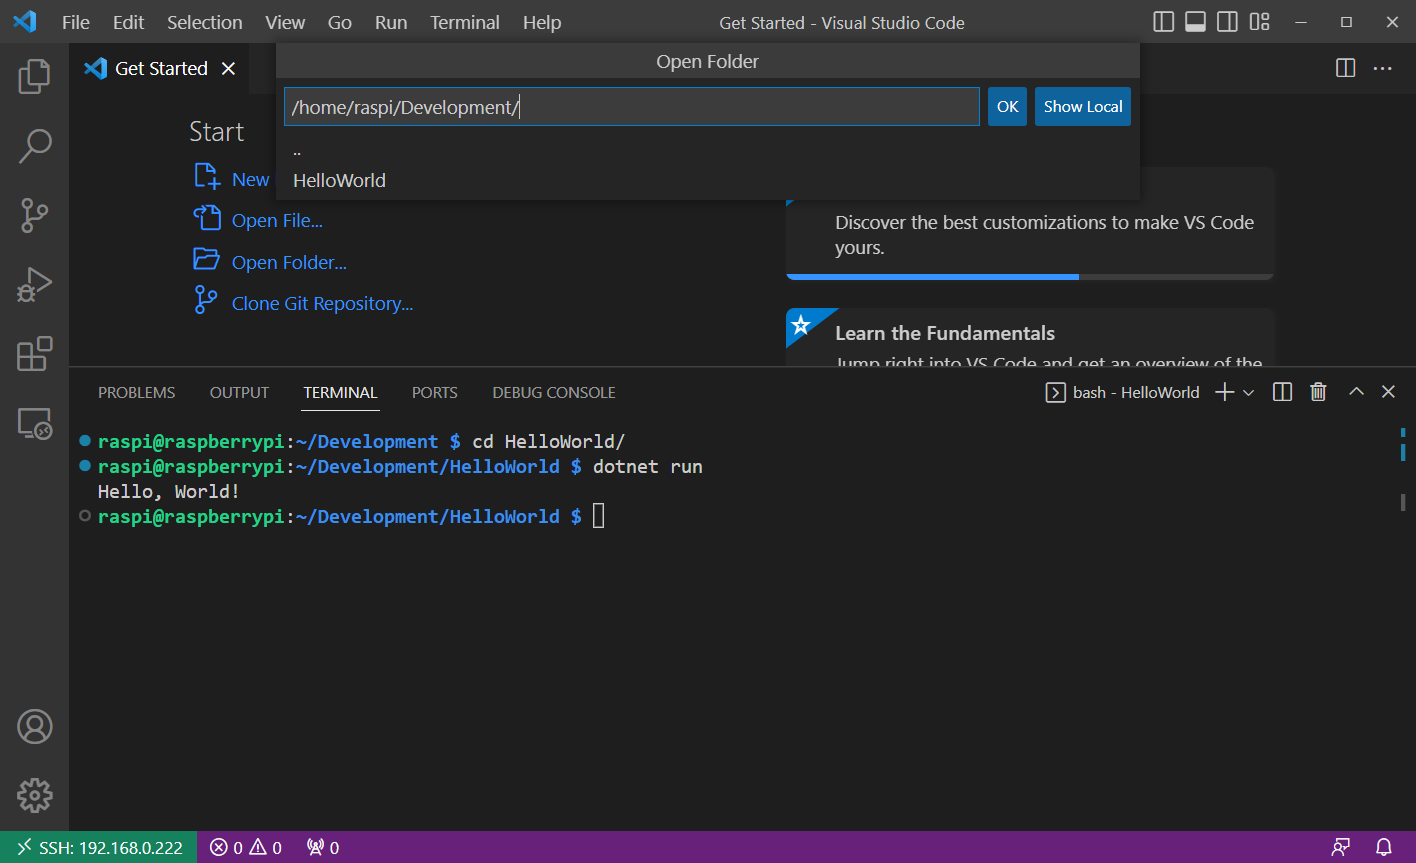Toggle the secondary side bar layout button

tap(1227, 22)
